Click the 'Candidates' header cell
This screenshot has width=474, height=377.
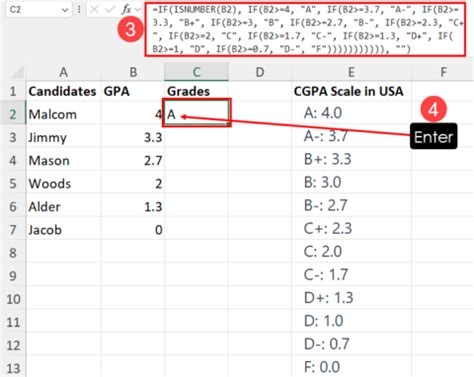point(64,91)
